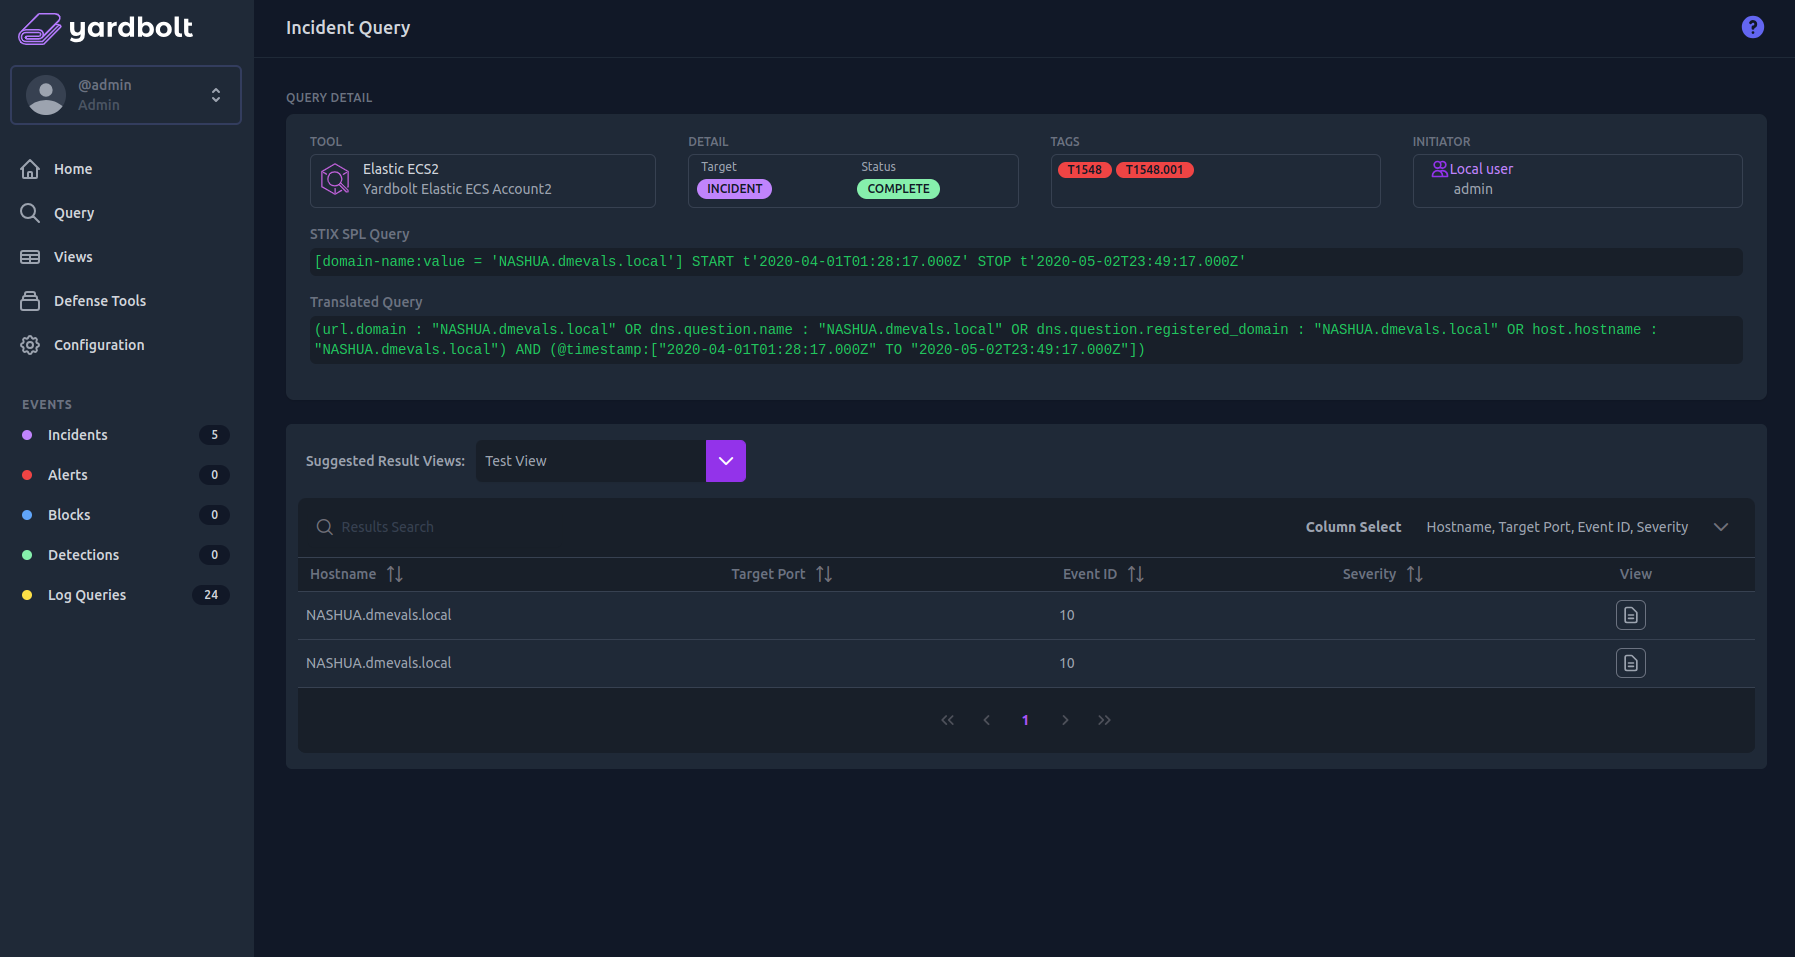Open Column Select list showing Hostname, Target Port
Viewport: 1795px width, 957px height.
click(x=1557, y=527)
